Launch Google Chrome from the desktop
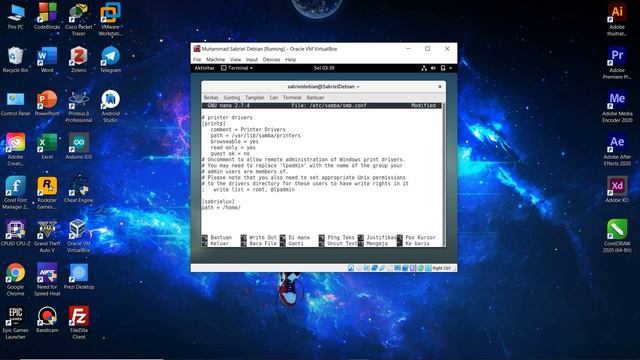Screen dimensions: 640x360 (16, 279)
